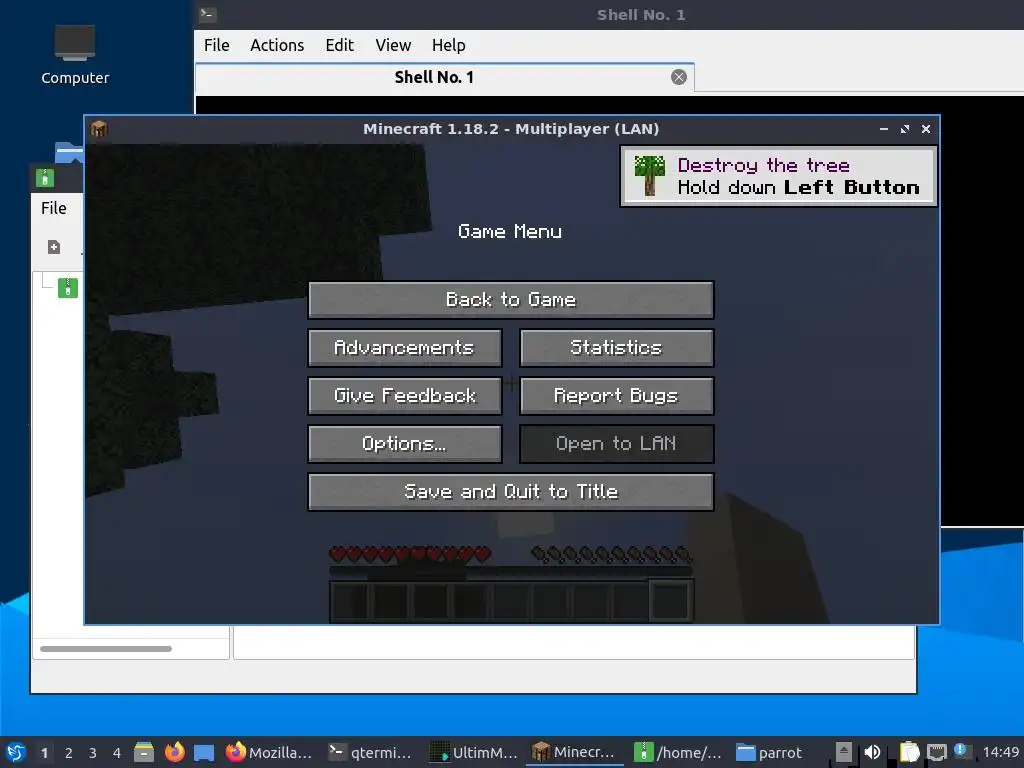This screenshot has height=768, width=1024.
Task: Open Help menu in Shell window
Action: [449, 45]
